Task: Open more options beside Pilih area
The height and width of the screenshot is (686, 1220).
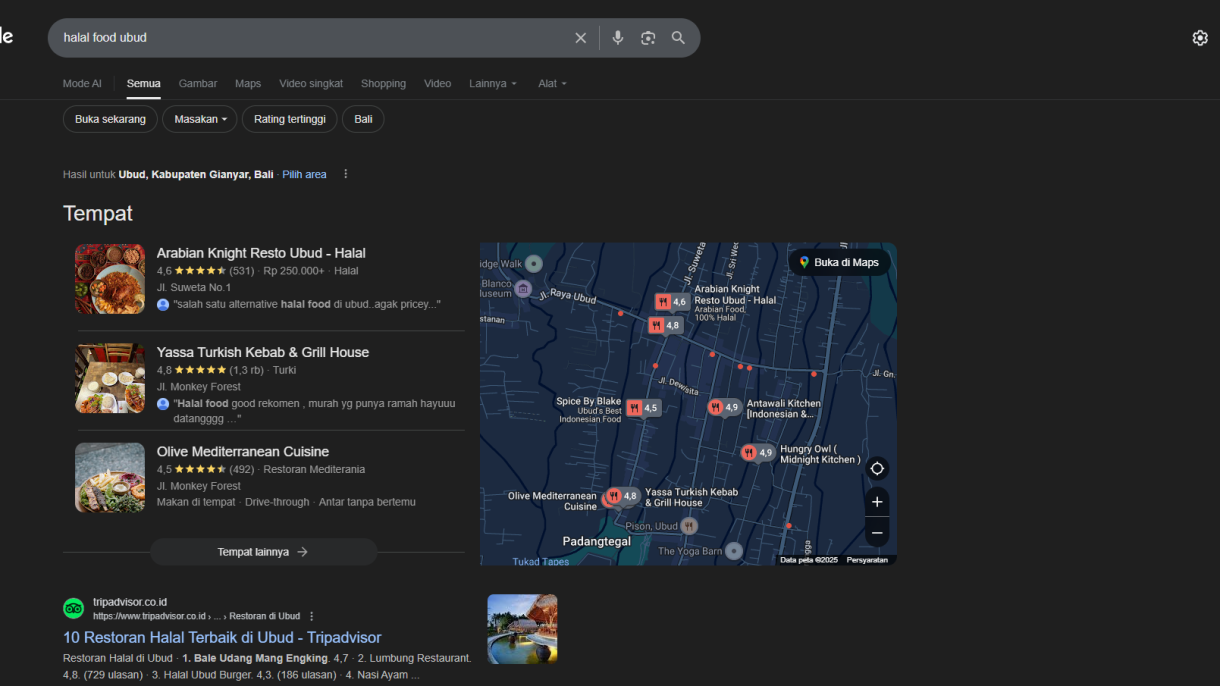Action: 346,174
